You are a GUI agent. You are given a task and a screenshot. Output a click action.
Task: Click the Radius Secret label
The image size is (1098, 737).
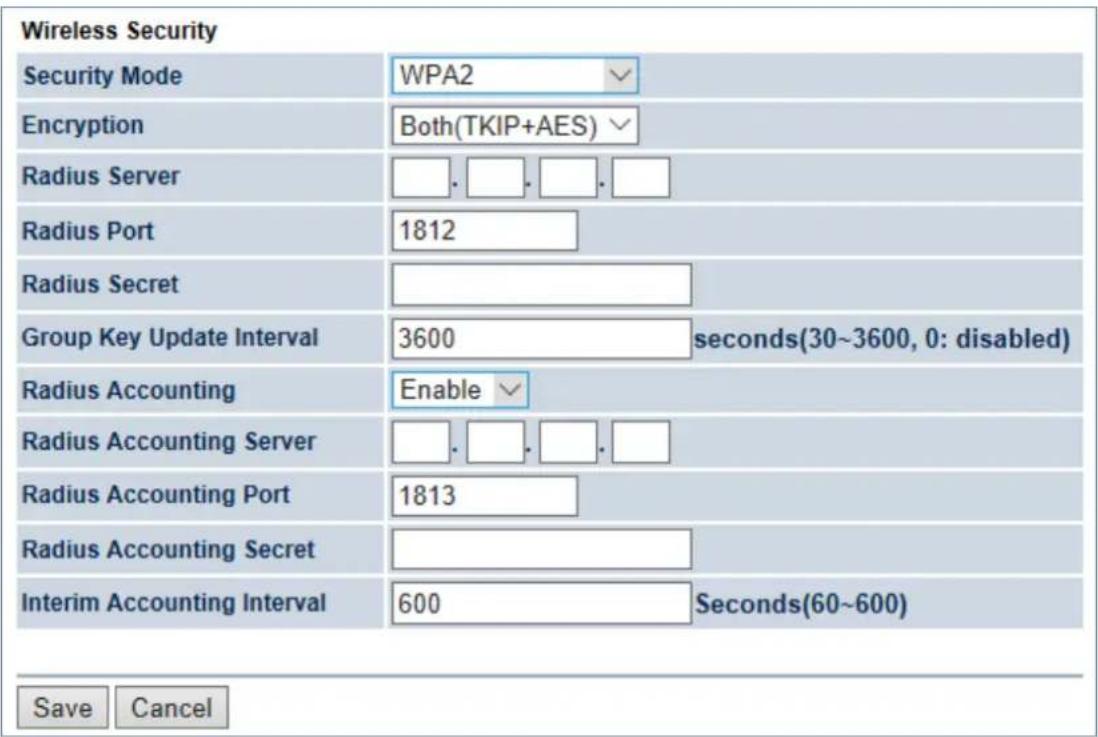[100, 284]
